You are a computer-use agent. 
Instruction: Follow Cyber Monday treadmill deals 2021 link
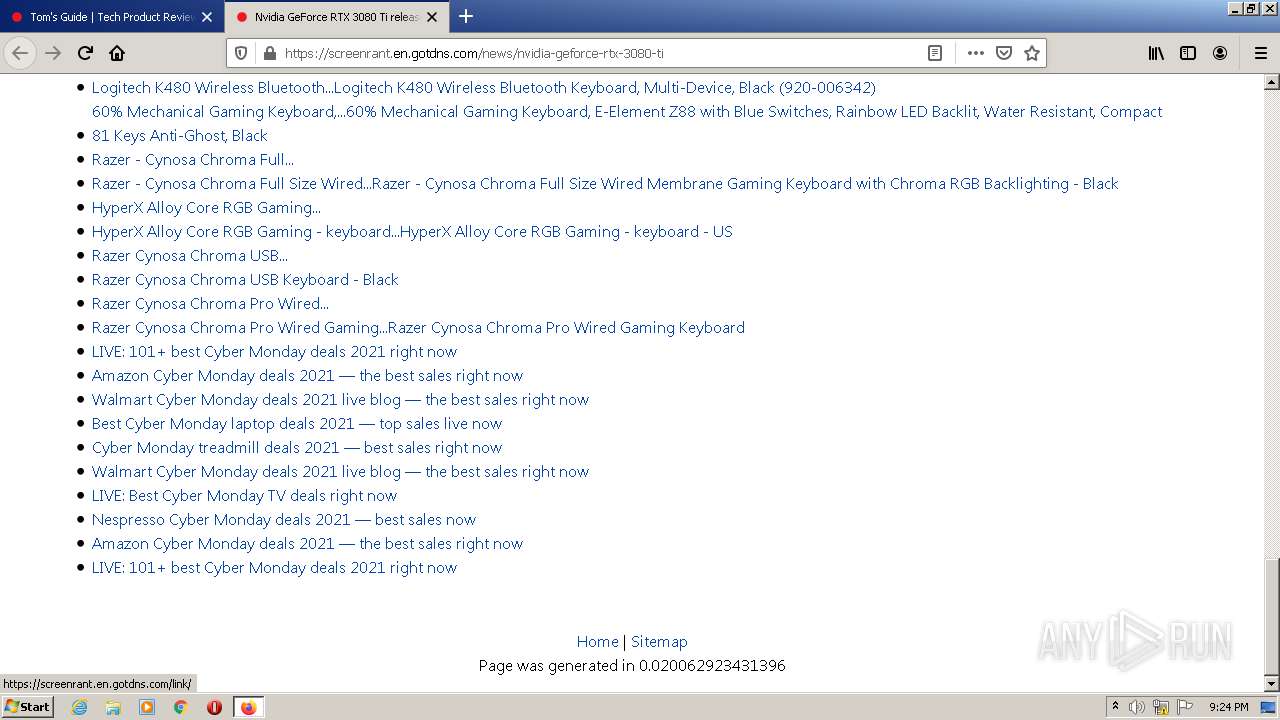point(297,448)
